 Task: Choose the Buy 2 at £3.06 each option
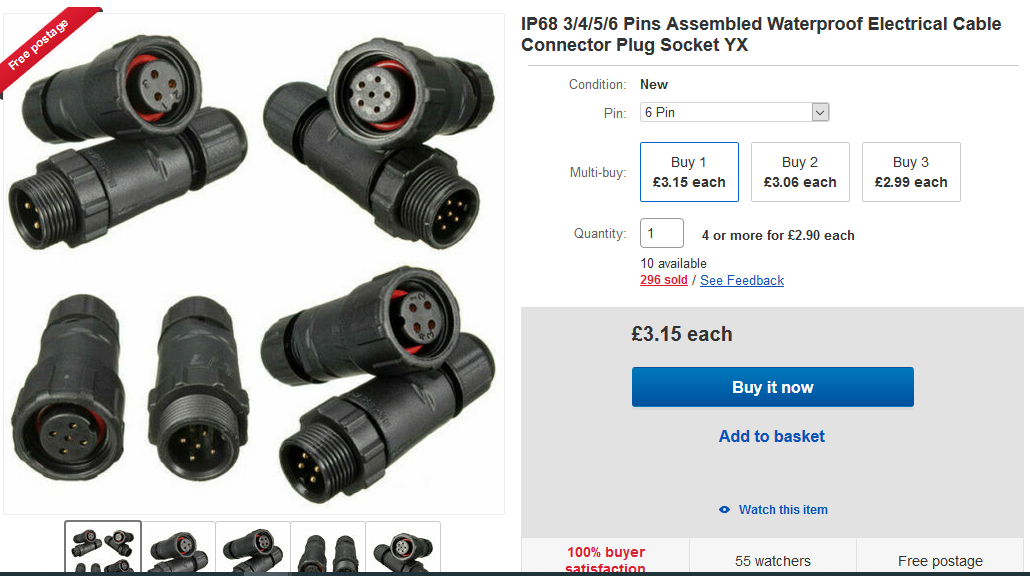[x=800, y=172]
